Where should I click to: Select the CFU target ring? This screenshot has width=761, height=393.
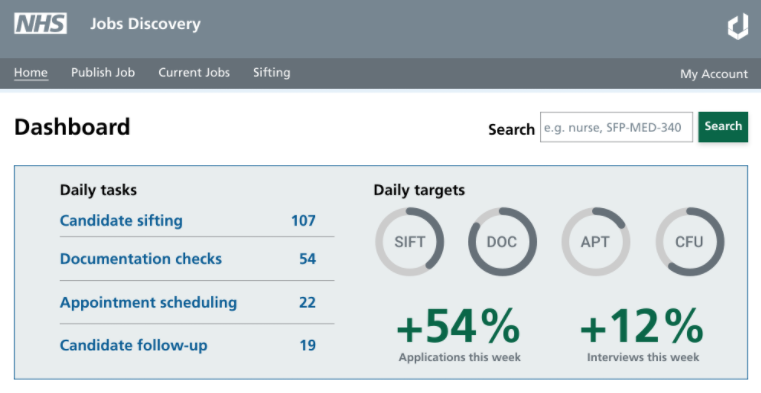point(690,242)
